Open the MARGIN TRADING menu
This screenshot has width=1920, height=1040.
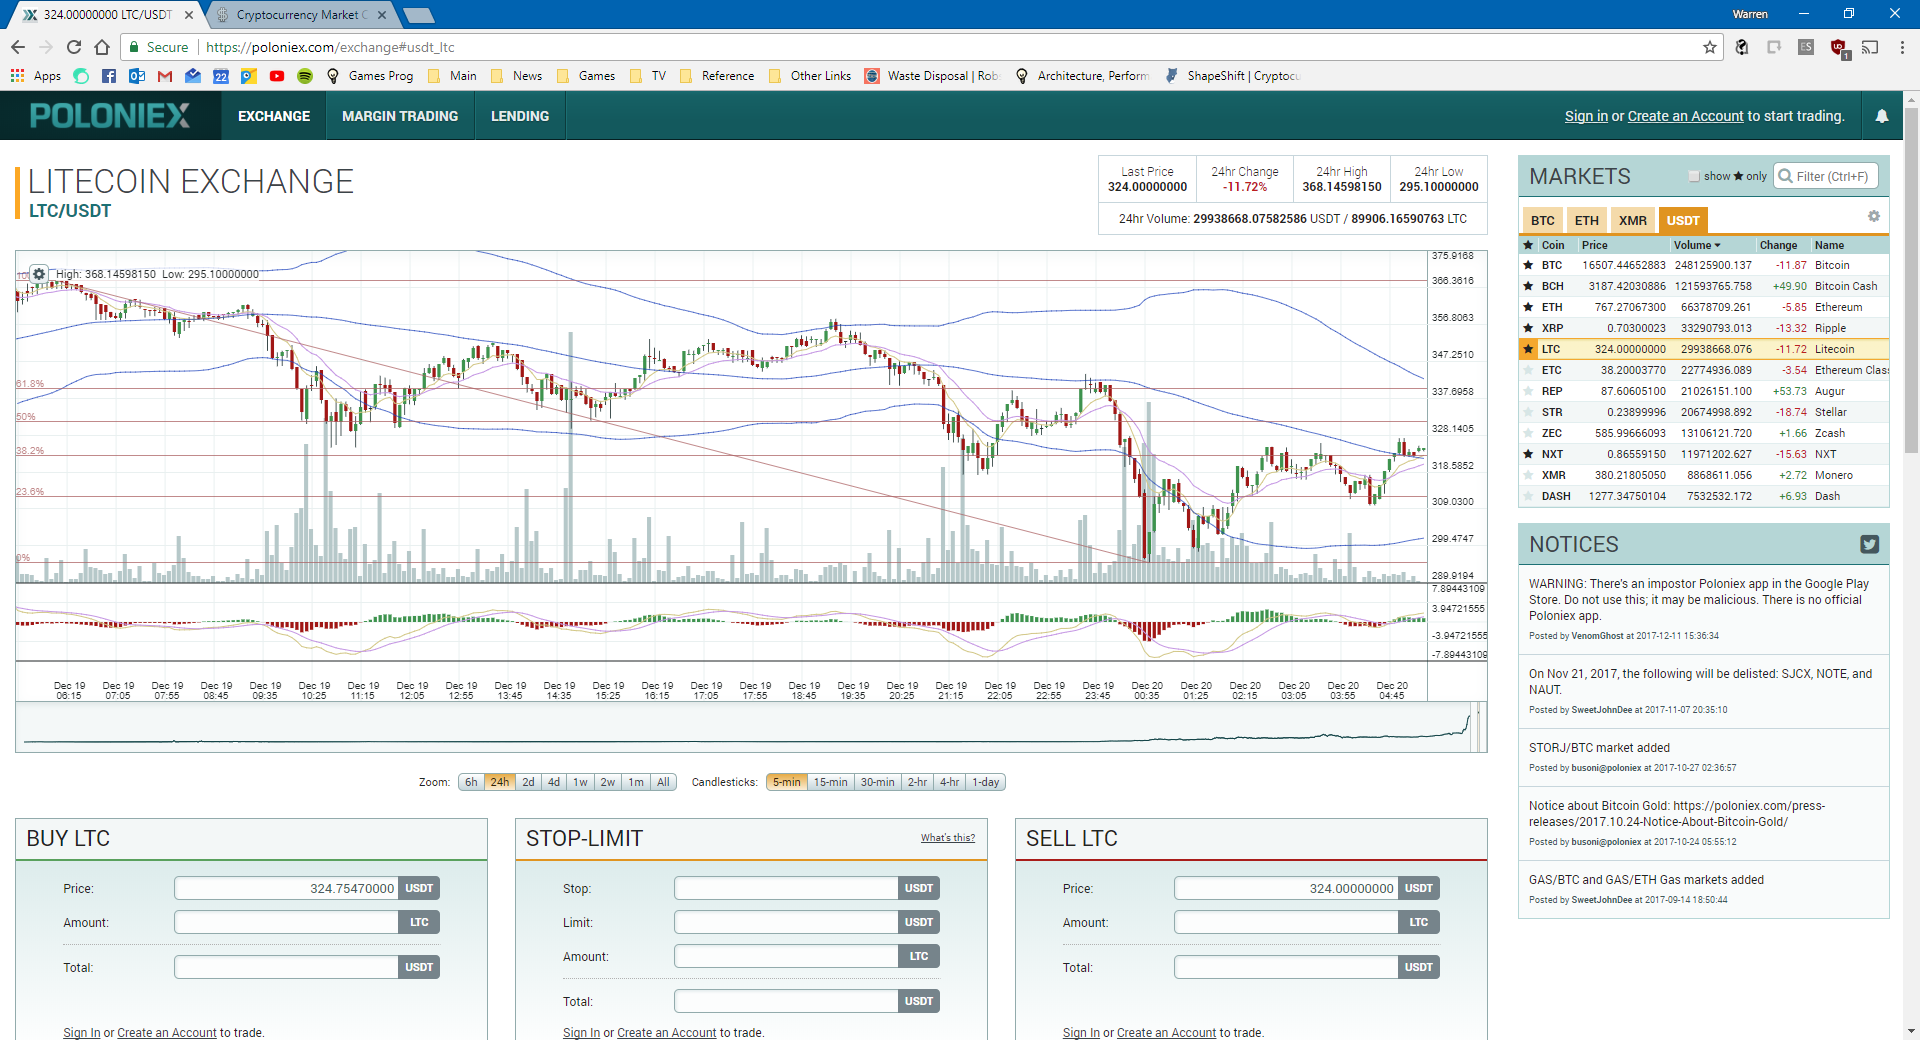tap(400, 116)
